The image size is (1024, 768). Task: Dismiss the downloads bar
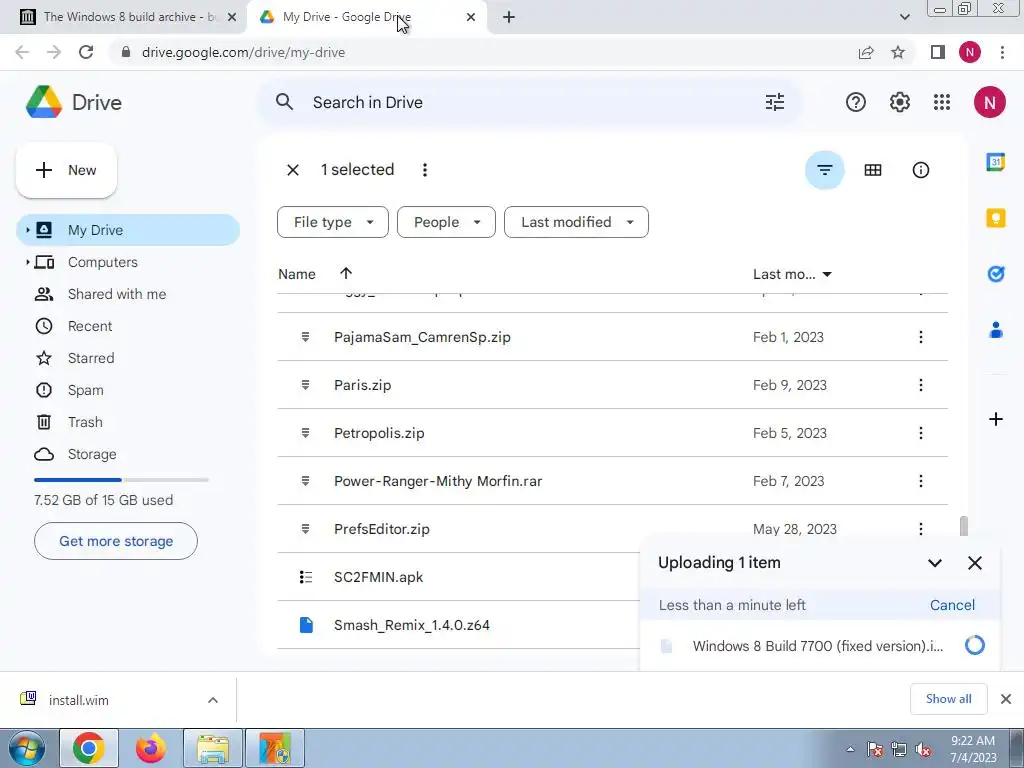tap(1006, 699)
